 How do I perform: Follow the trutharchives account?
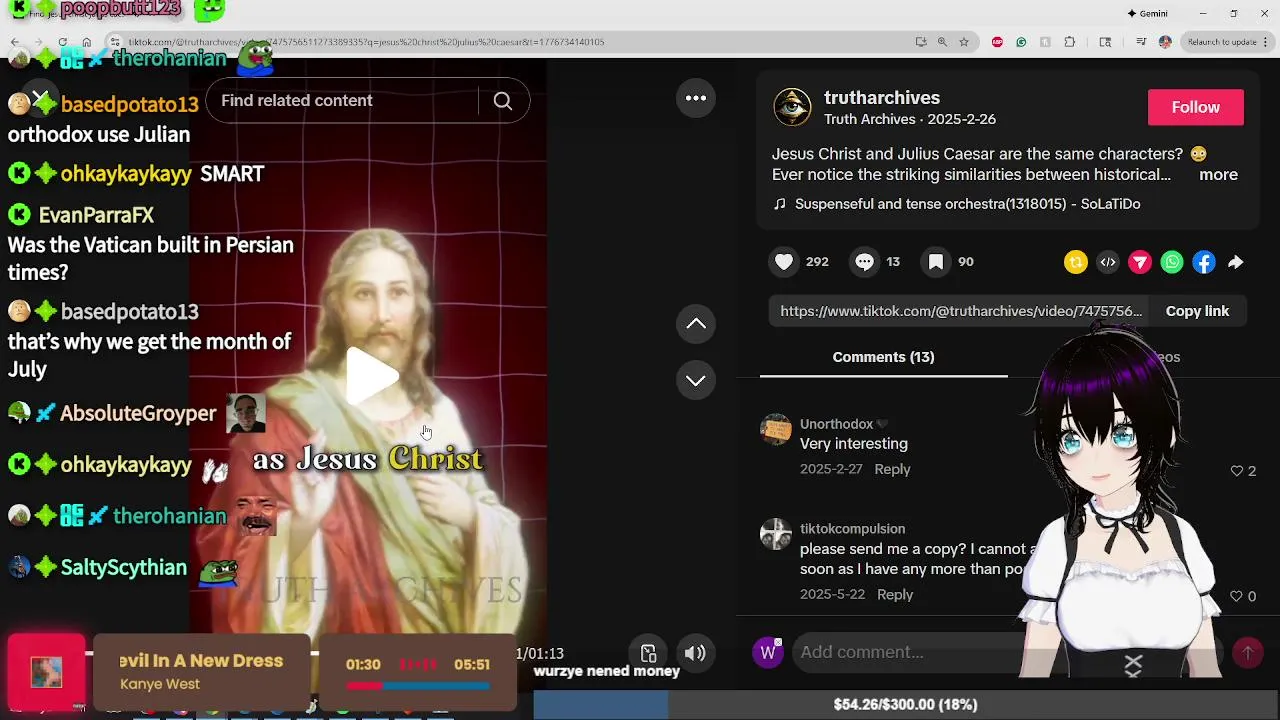point(1195,107)
